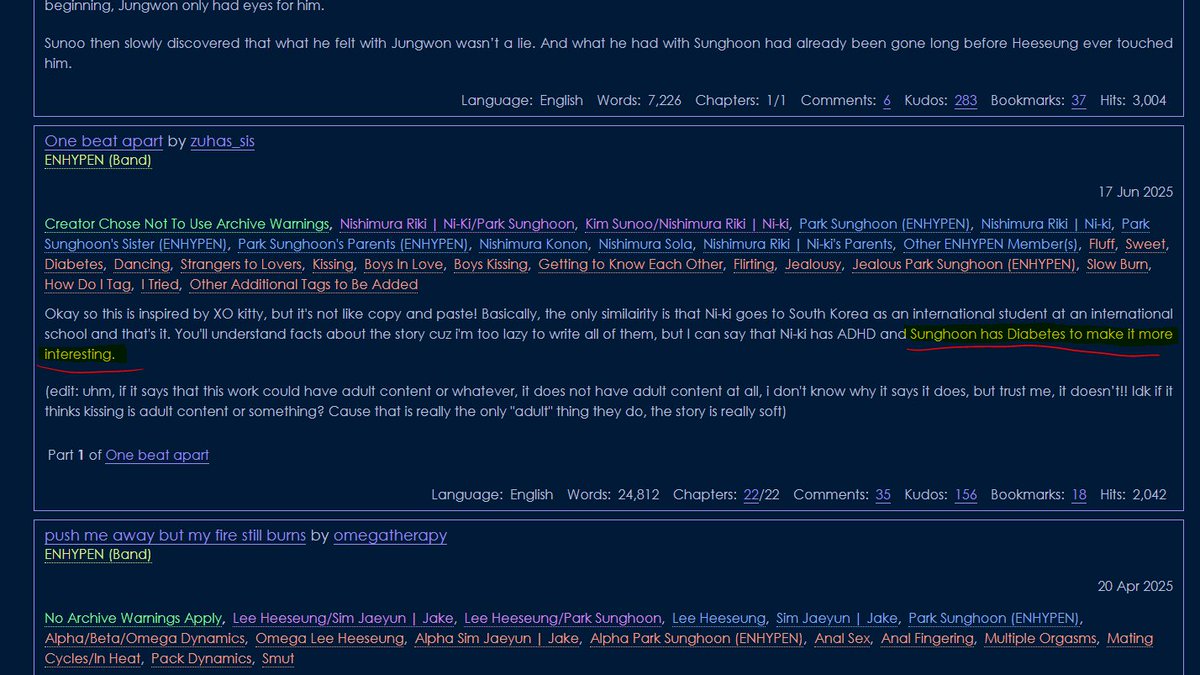Viewport: 1200px width, 675px height.
Task: View the 6 comments on the top work
Action: [887, 100]
